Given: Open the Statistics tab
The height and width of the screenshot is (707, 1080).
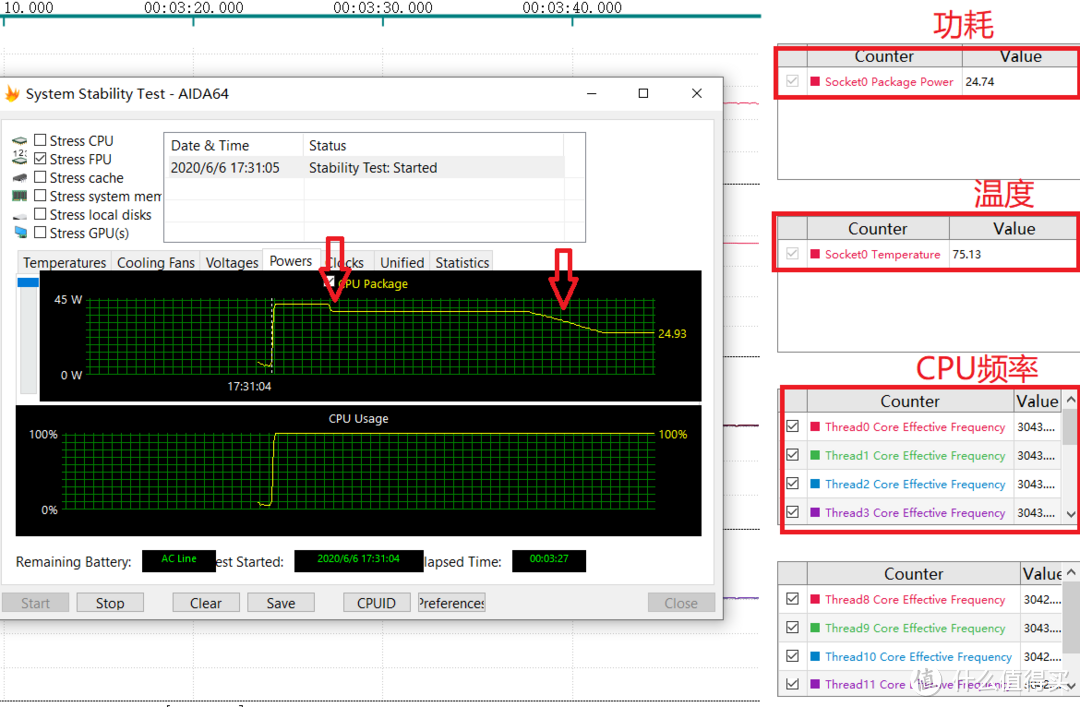Looking at the screenshot, I should click(x=462, y=263).
